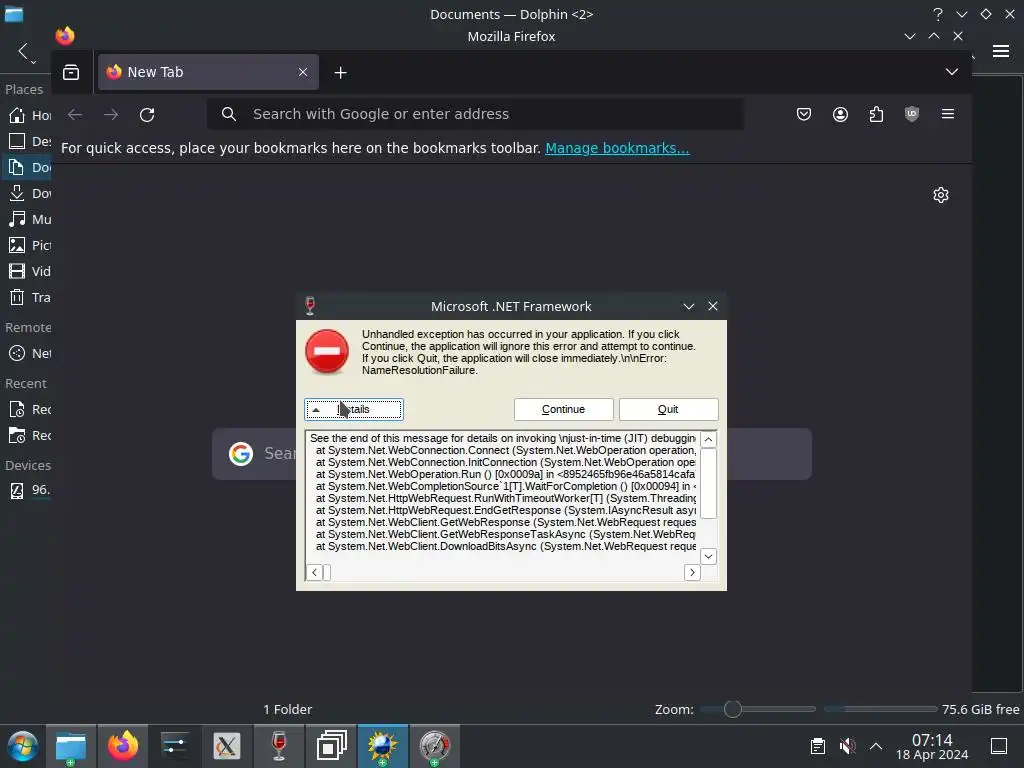This screenshot has height=768, width=1024.
Task: Click Dolphin's title bar help question mark
Action: point(938,14)
